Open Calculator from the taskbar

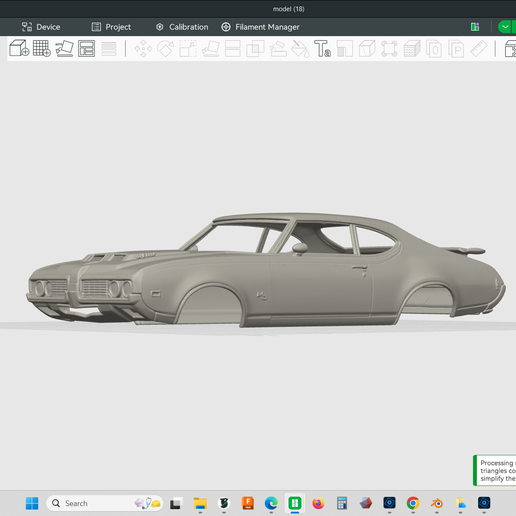pos(342,503)
